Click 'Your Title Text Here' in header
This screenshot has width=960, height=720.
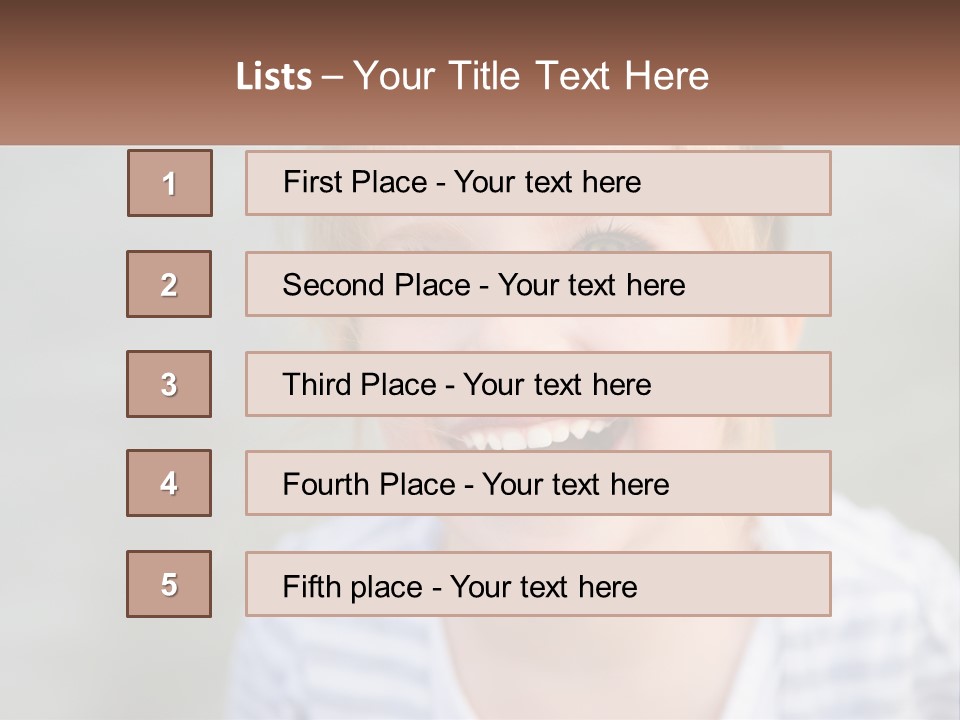pos(531,77)
